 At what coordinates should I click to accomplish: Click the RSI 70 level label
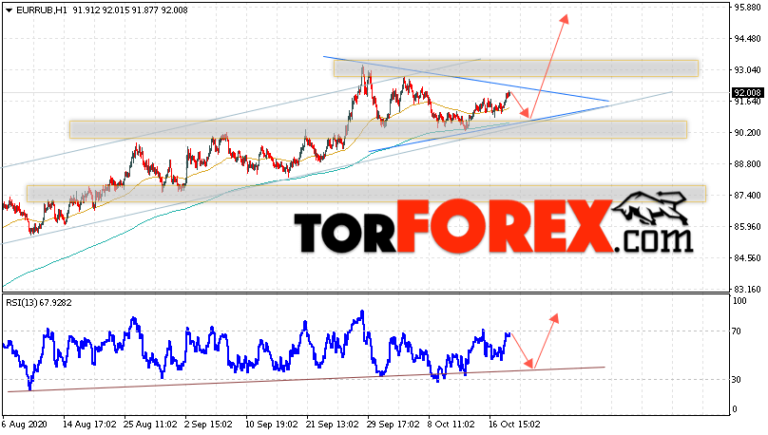point(736,332)
